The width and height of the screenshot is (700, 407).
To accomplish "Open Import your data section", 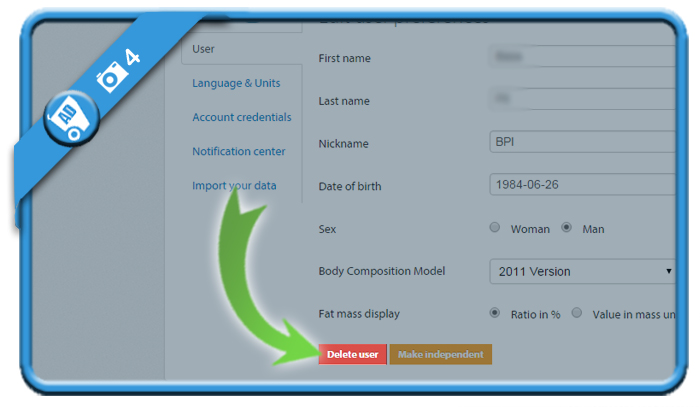I will coord(234,185).
